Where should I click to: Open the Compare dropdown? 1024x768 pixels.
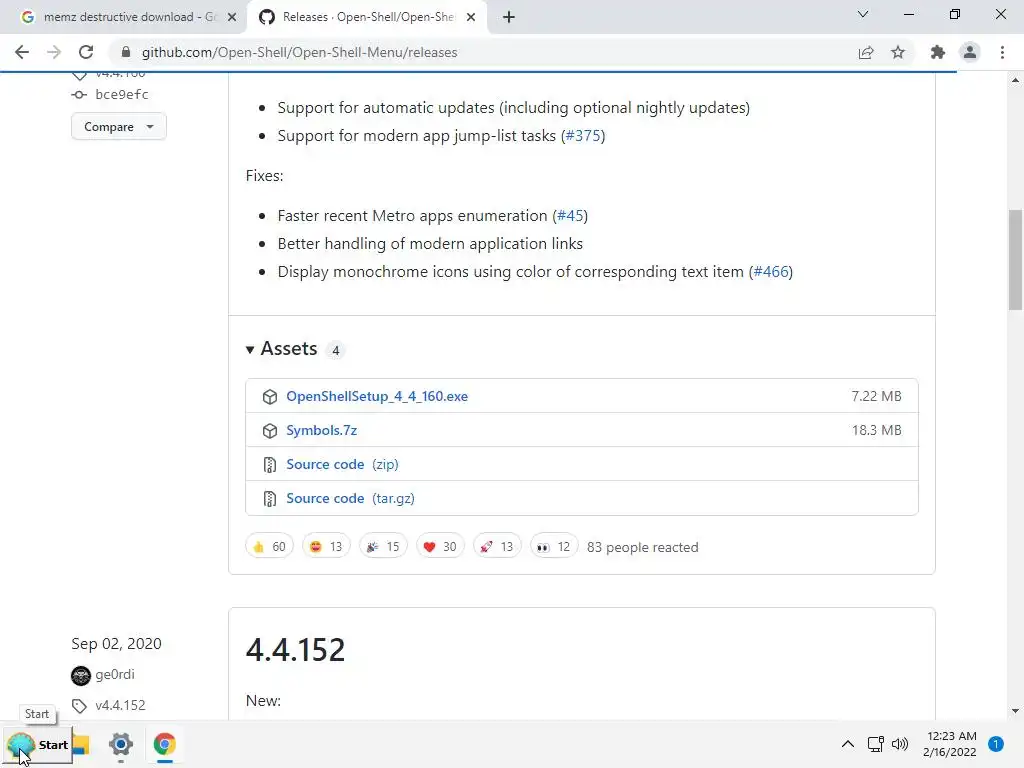coord(118,127)
